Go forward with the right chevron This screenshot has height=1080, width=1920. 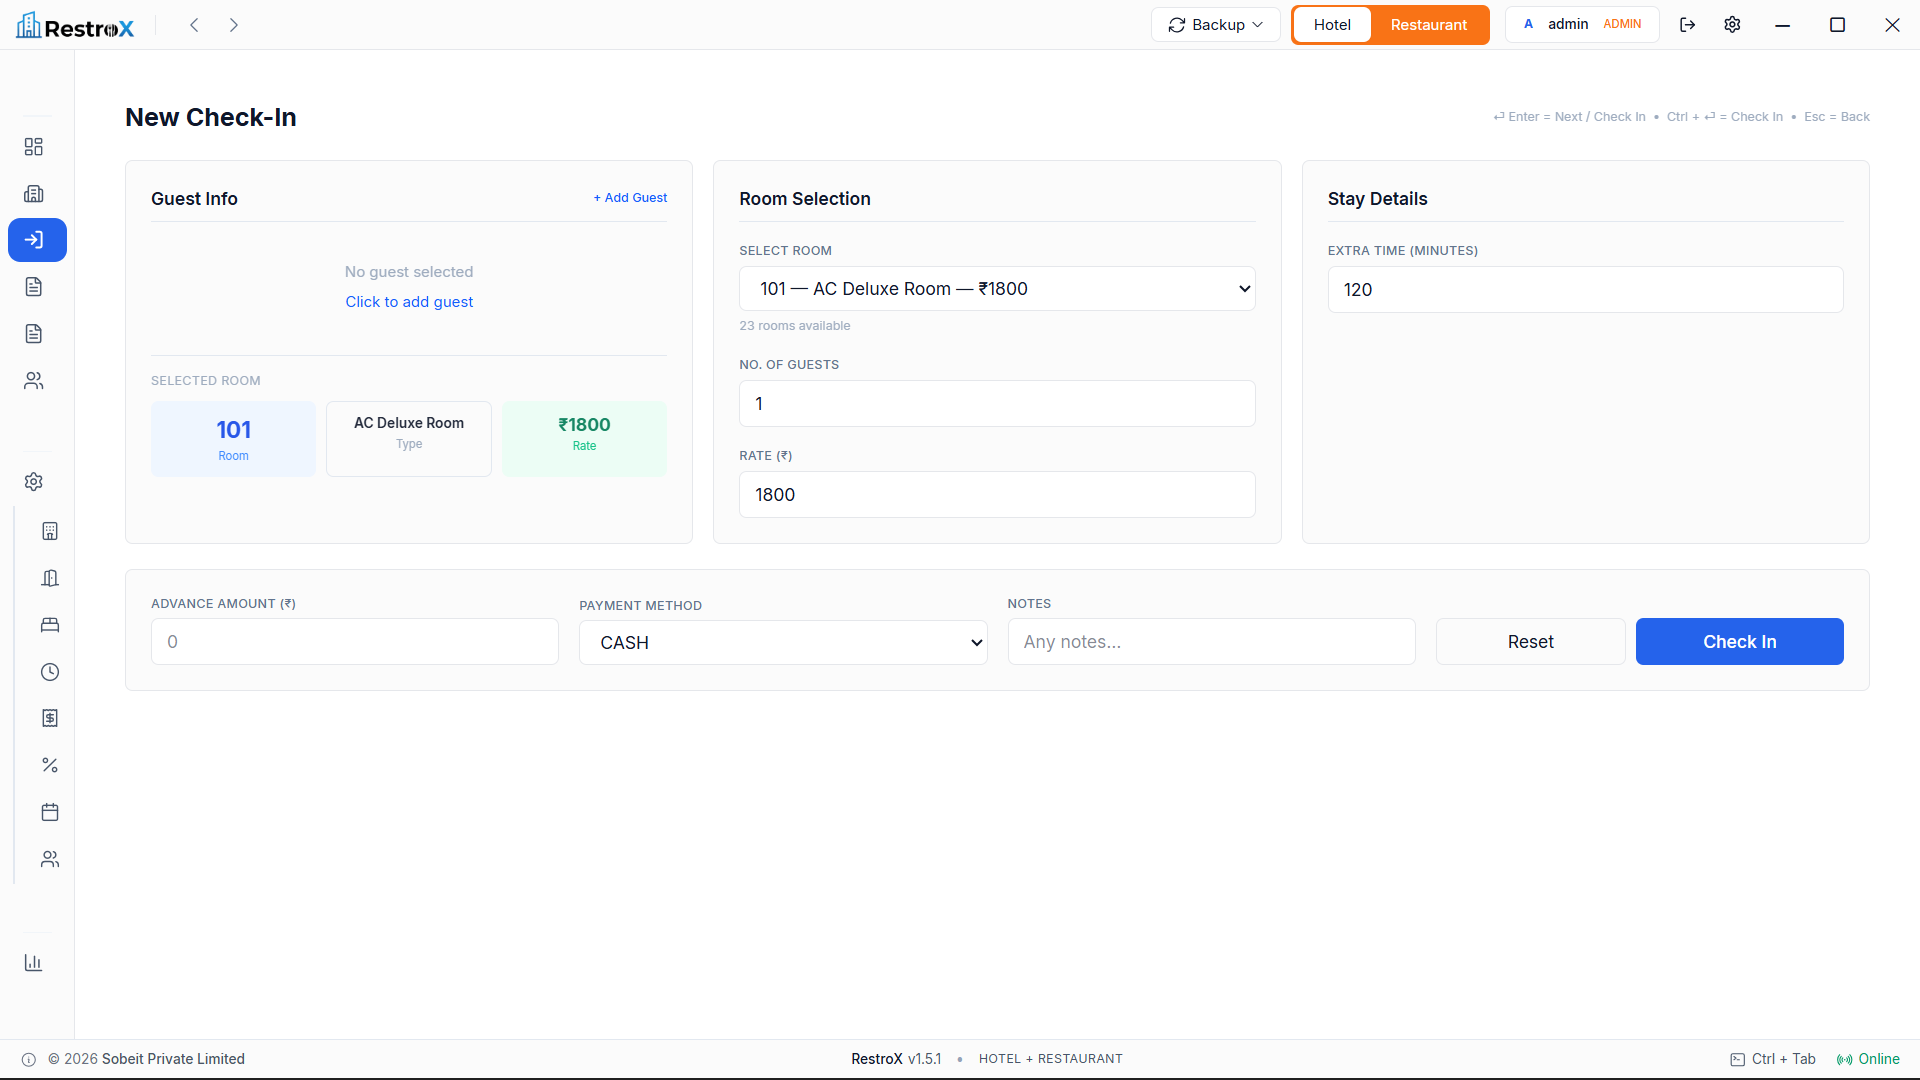tap(233, 25)
